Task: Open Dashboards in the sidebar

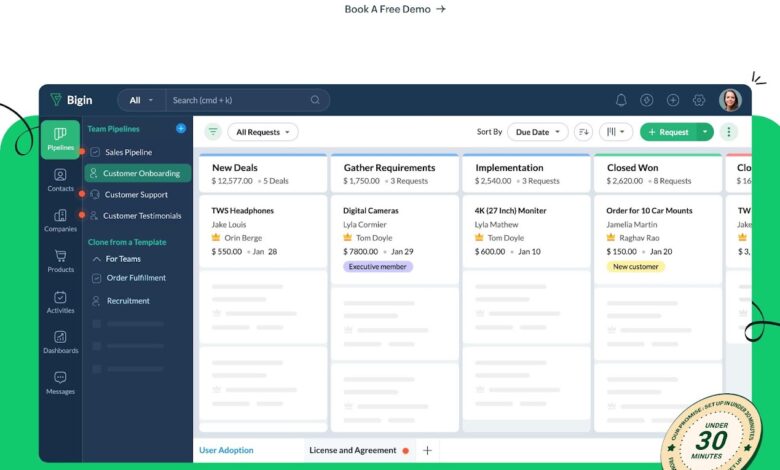Action: pos(60,342)
